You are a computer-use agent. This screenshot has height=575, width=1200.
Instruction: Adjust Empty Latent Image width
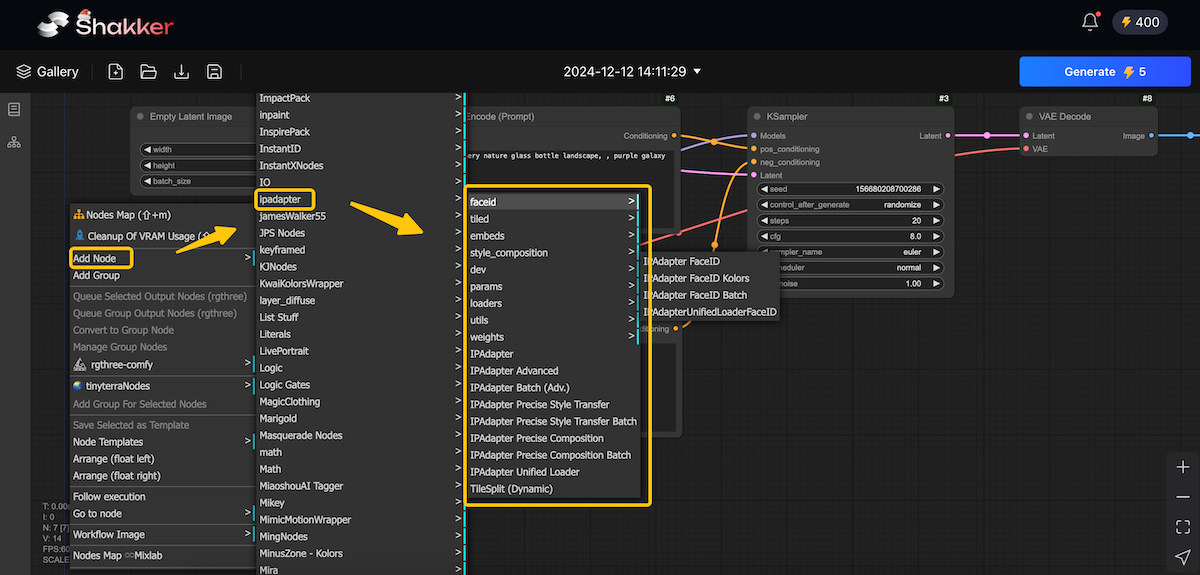pos(199,150)
